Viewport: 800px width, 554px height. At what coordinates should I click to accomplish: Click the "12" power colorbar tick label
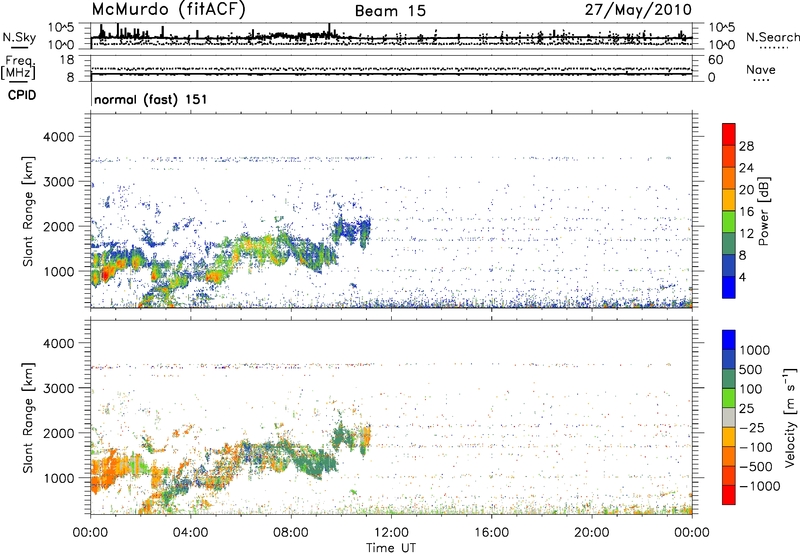coord(746,234)
